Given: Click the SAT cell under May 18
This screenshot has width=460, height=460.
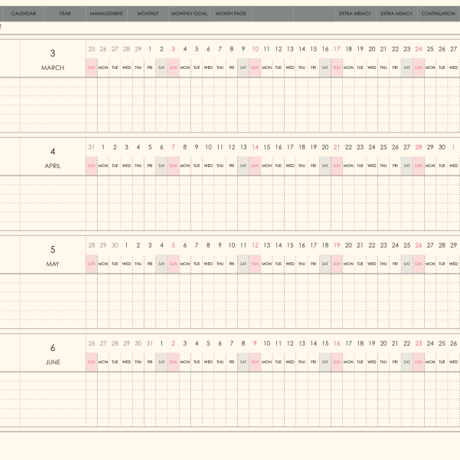Looking at the screenshot, I should tap(325, 264).
